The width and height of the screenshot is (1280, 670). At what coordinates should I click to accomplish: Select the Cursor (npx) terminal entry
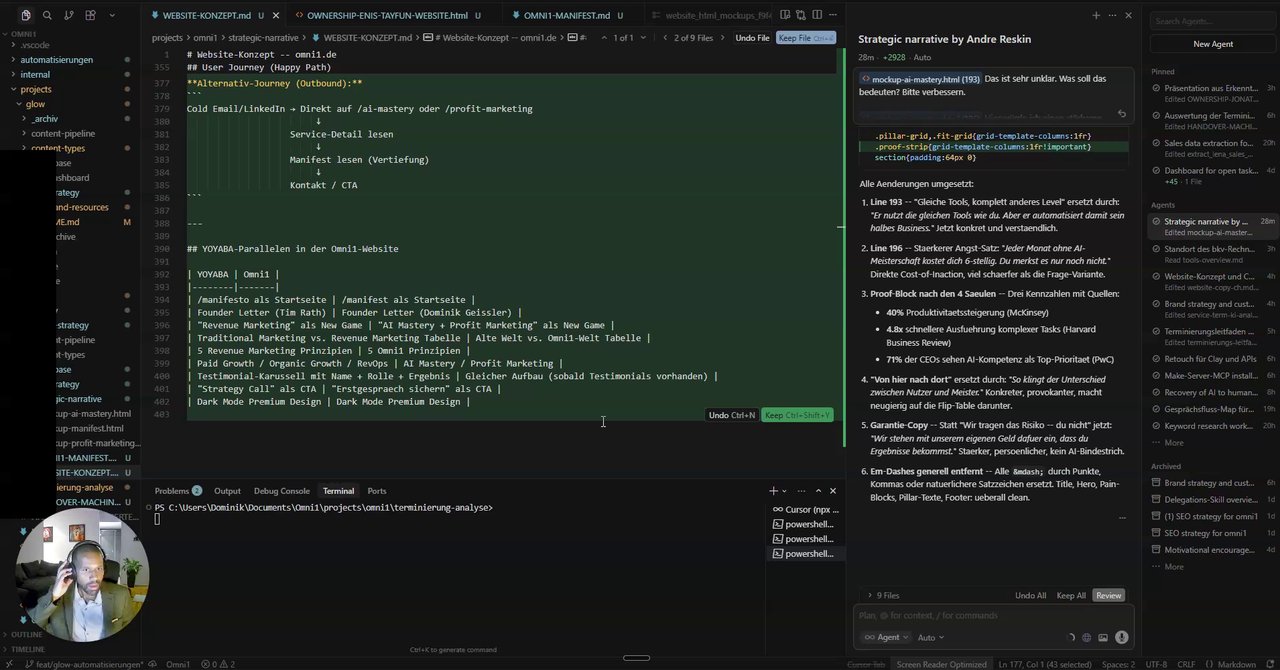point(804,510)
